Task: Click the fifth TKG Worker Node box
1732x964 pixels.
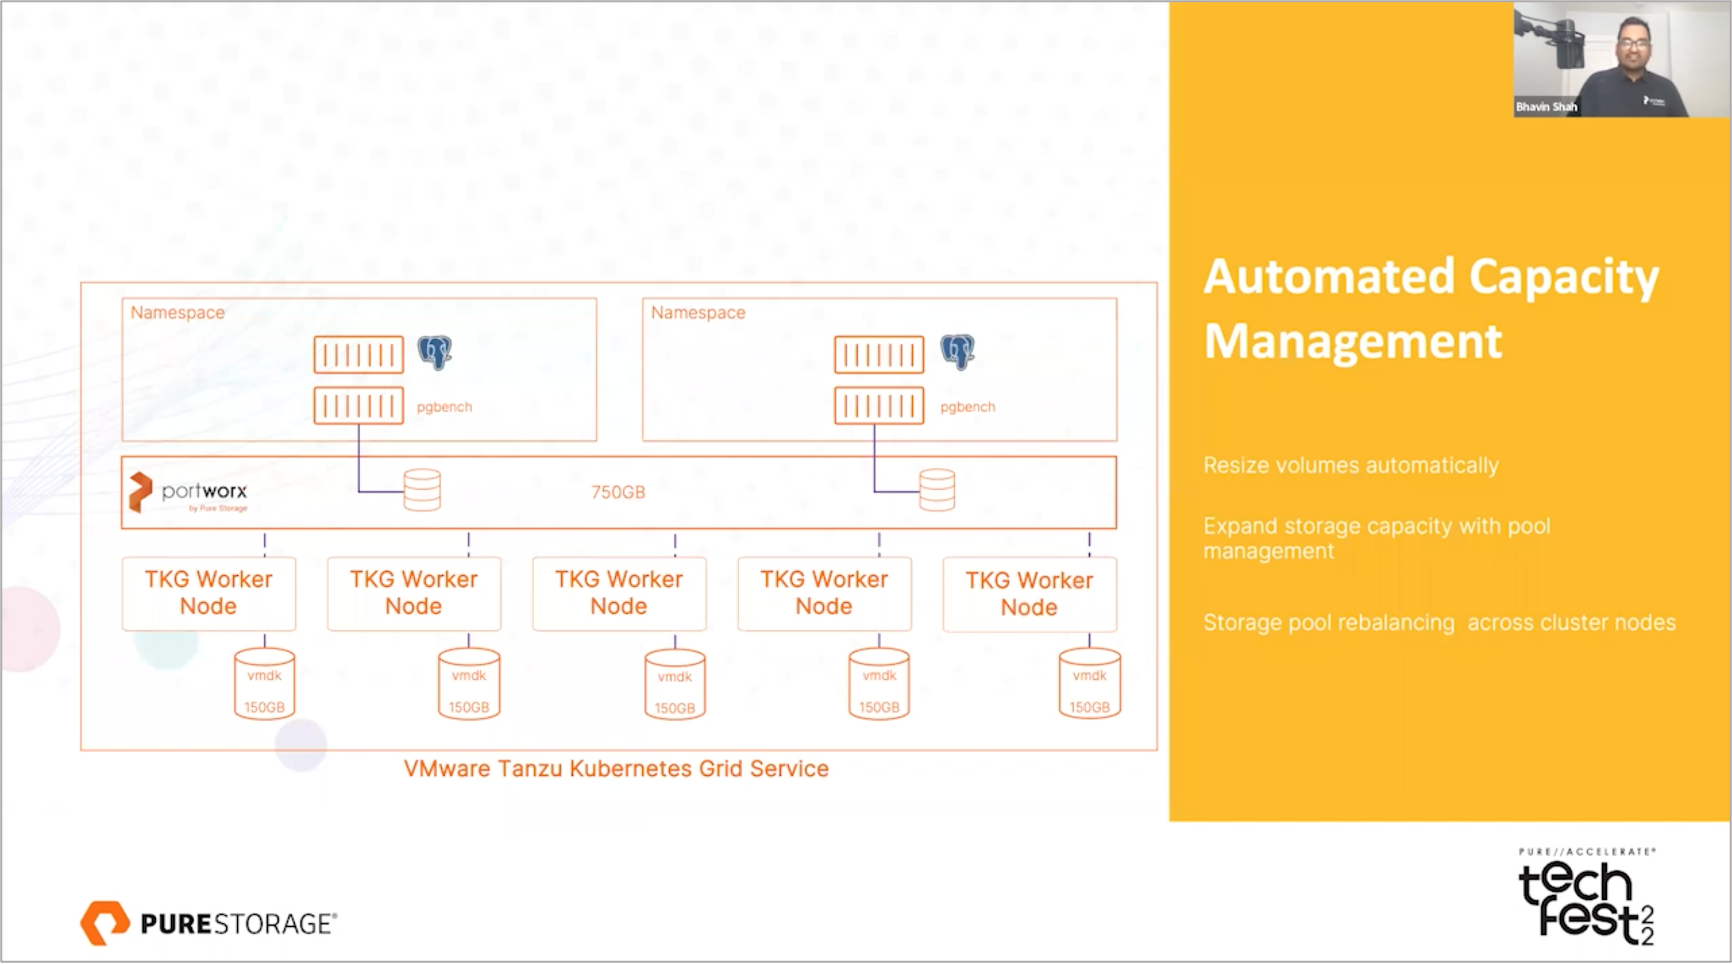Action: [1029, 594]
